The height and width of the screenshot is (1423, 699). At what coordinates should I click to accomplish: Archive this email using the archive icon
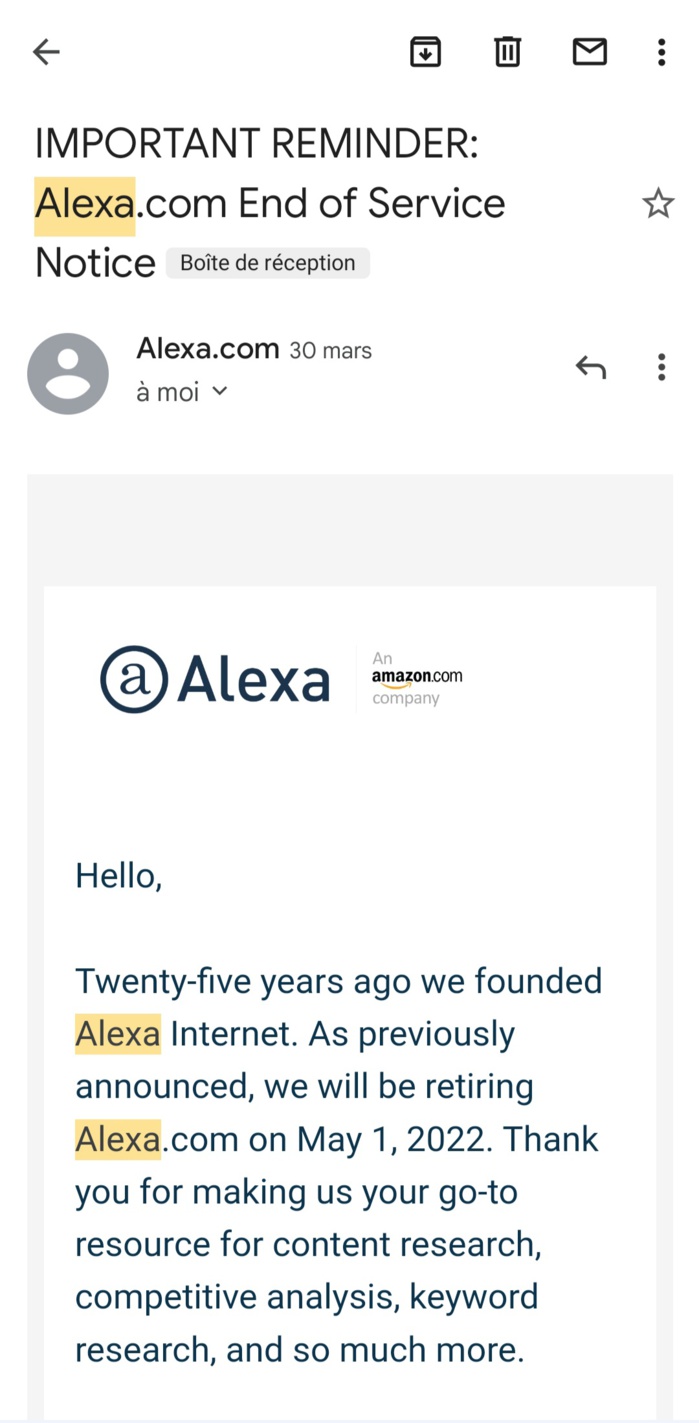pos(426,51)
